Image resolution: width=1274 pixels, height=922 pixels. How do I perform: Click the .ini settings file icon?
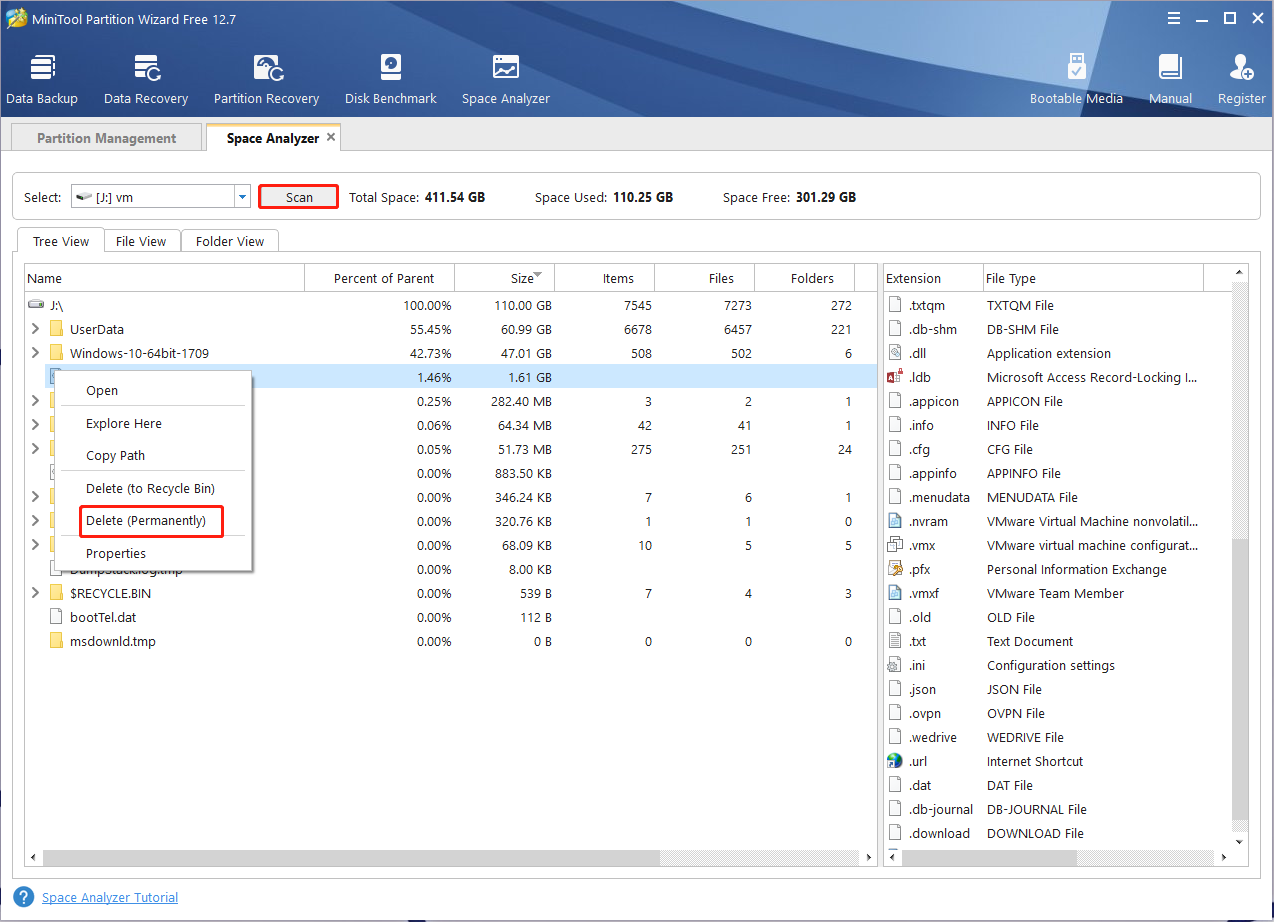[895, 665]
